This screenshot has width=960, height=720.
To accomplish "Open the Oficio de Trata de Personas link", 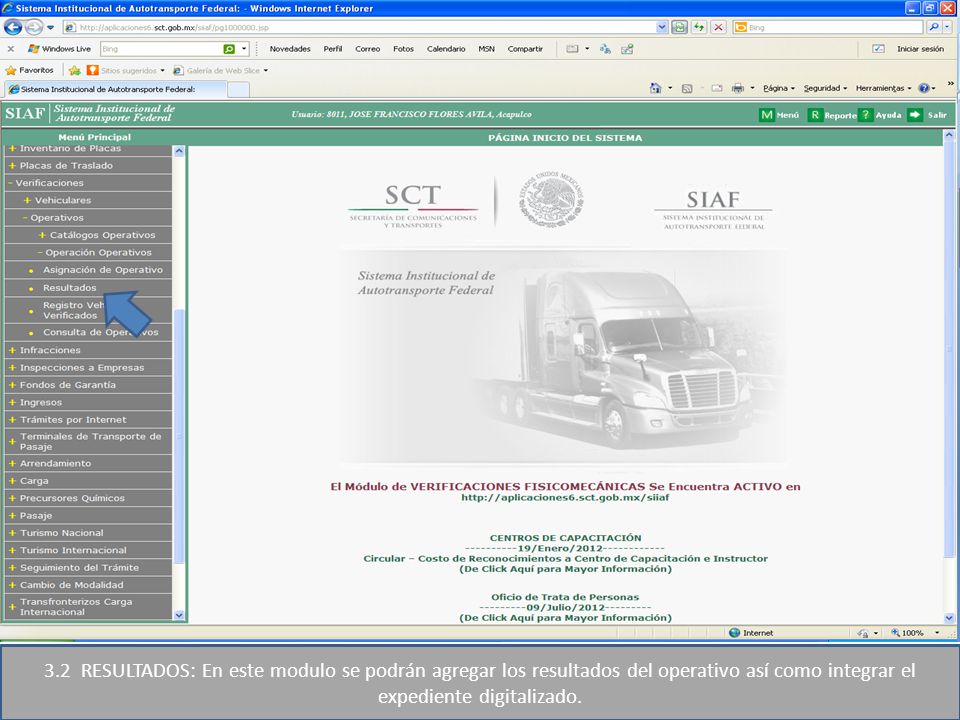I will tap(564, 598).
